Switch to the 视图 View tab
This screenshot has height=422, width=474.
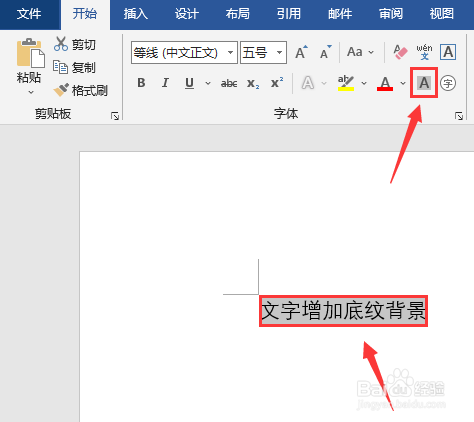(x=442, y=14)
